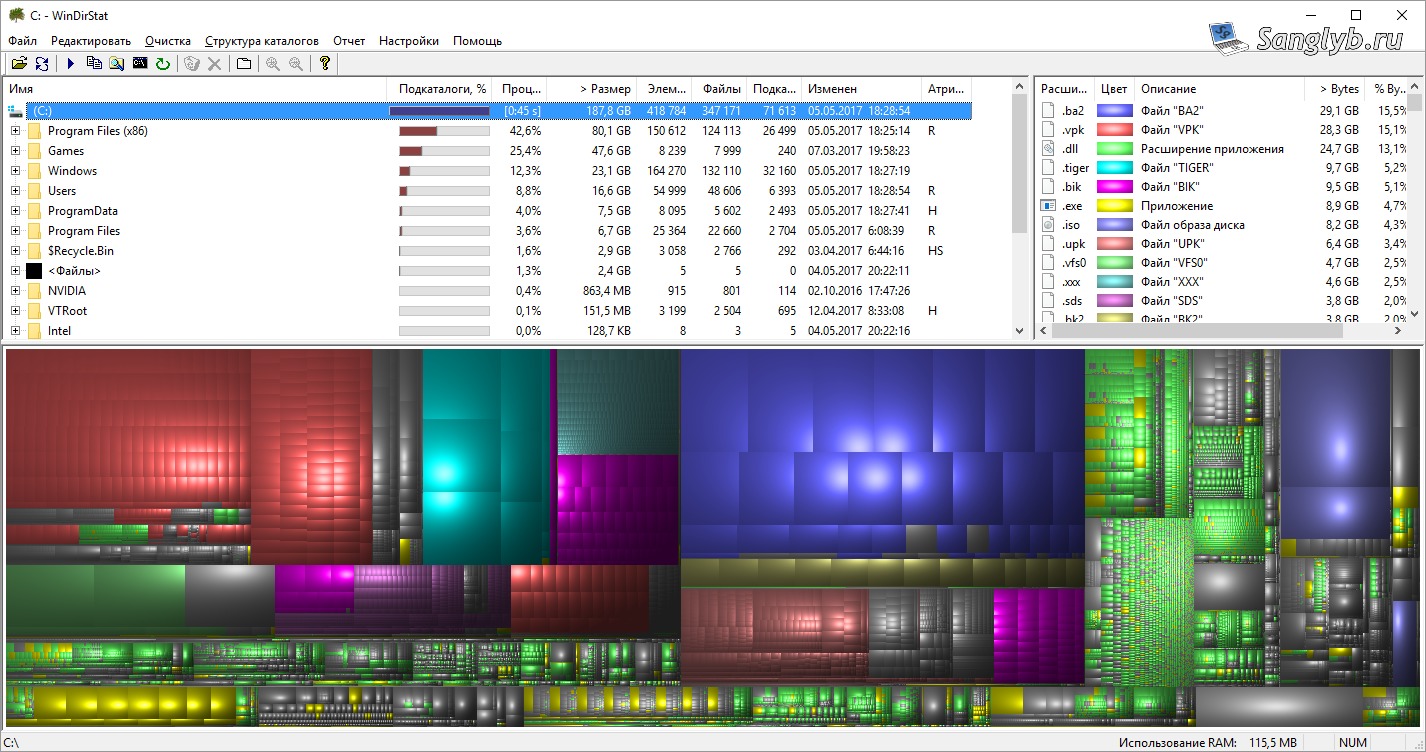Open the Структура каталогов menu
The width and height of the screenshot is (1426, 752).
coord(262,41)
